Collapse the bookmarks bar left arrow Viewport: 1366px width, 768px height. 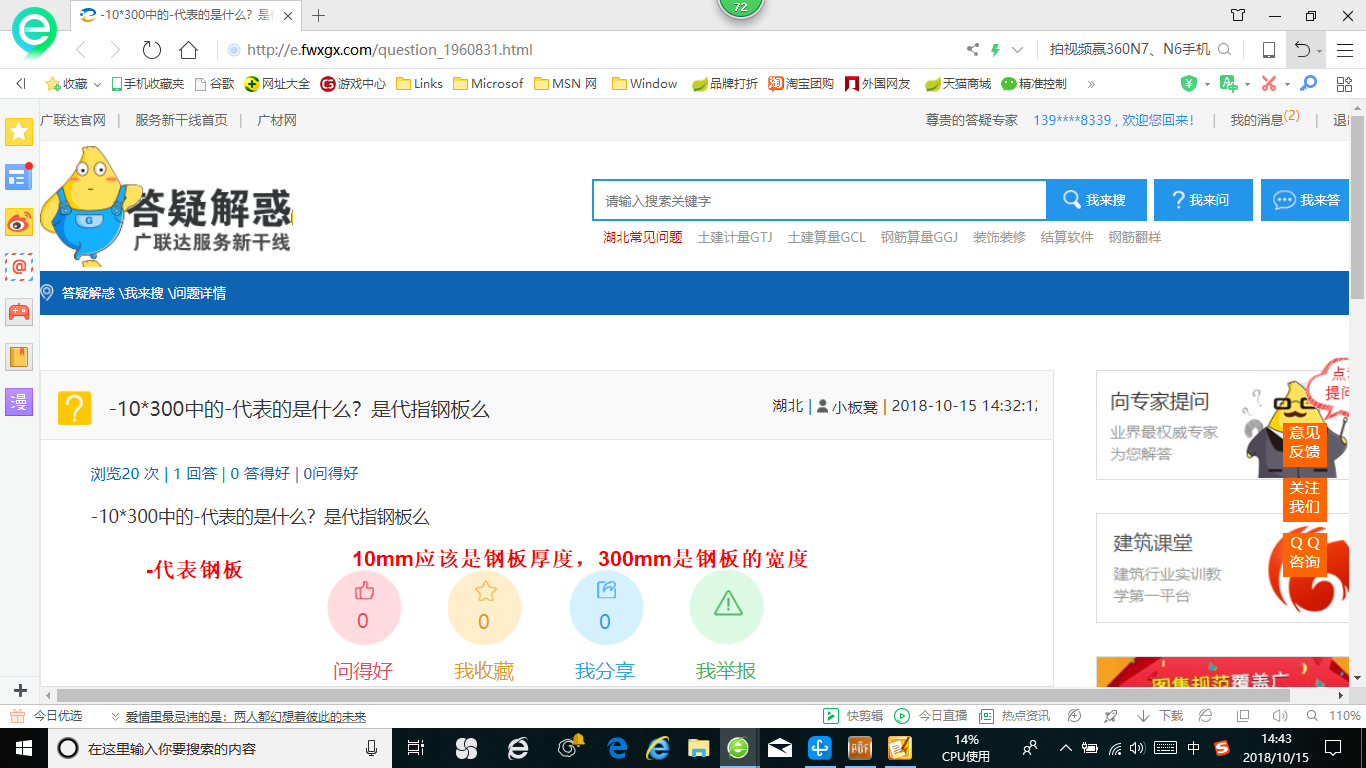pyautogui.click(x=21, y=84)
